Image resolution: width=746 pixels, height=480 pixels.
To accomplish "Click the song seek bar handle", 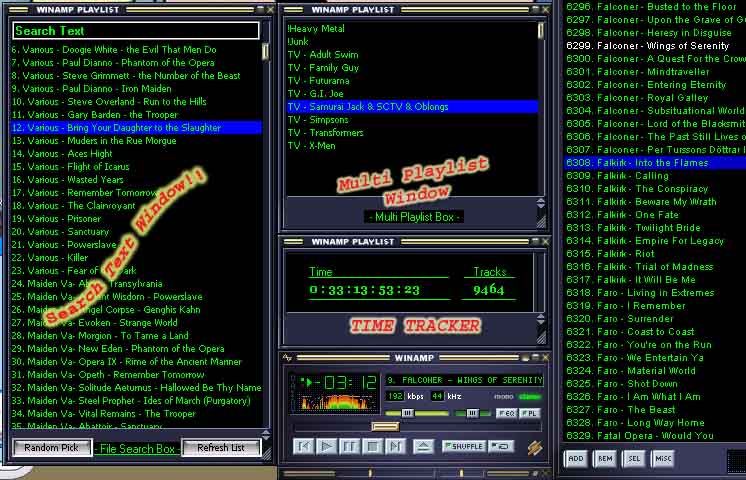I will 385,426.
